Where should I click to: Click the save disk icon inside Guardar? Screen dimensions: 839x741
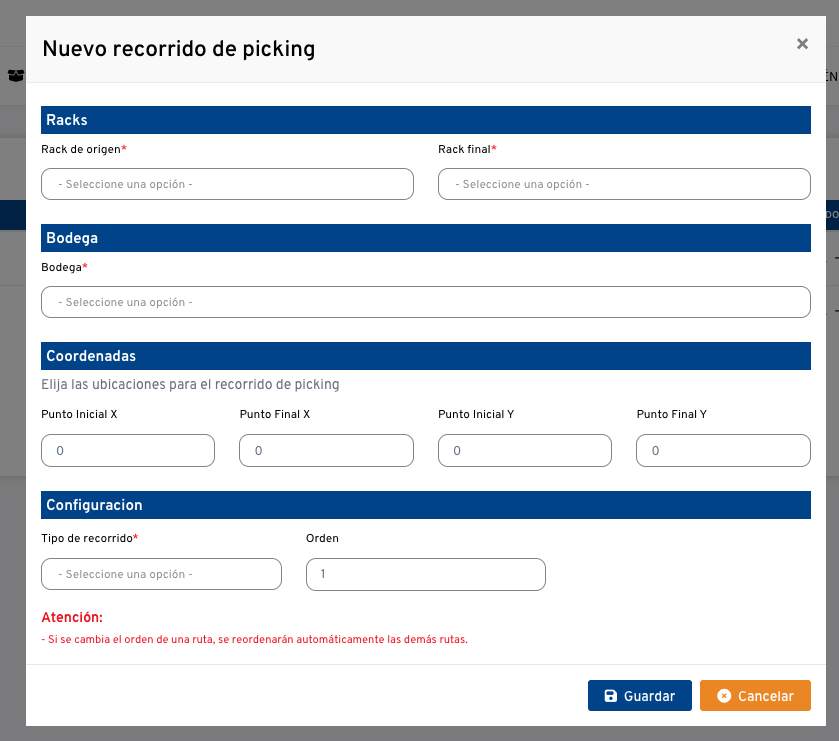pos(610,695)
